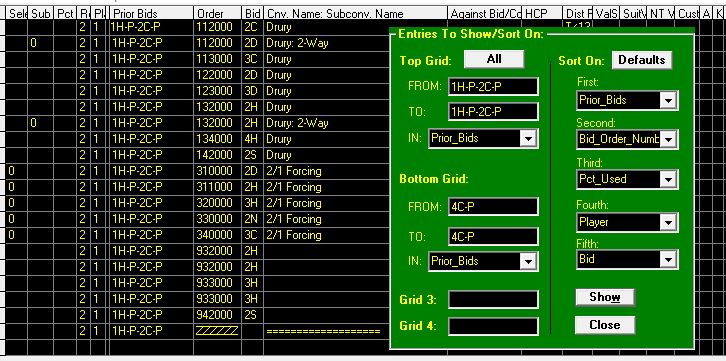Select order cell 142000
Image resolution: width=726 pixels, height=361 pixels.
pos(218,155)
